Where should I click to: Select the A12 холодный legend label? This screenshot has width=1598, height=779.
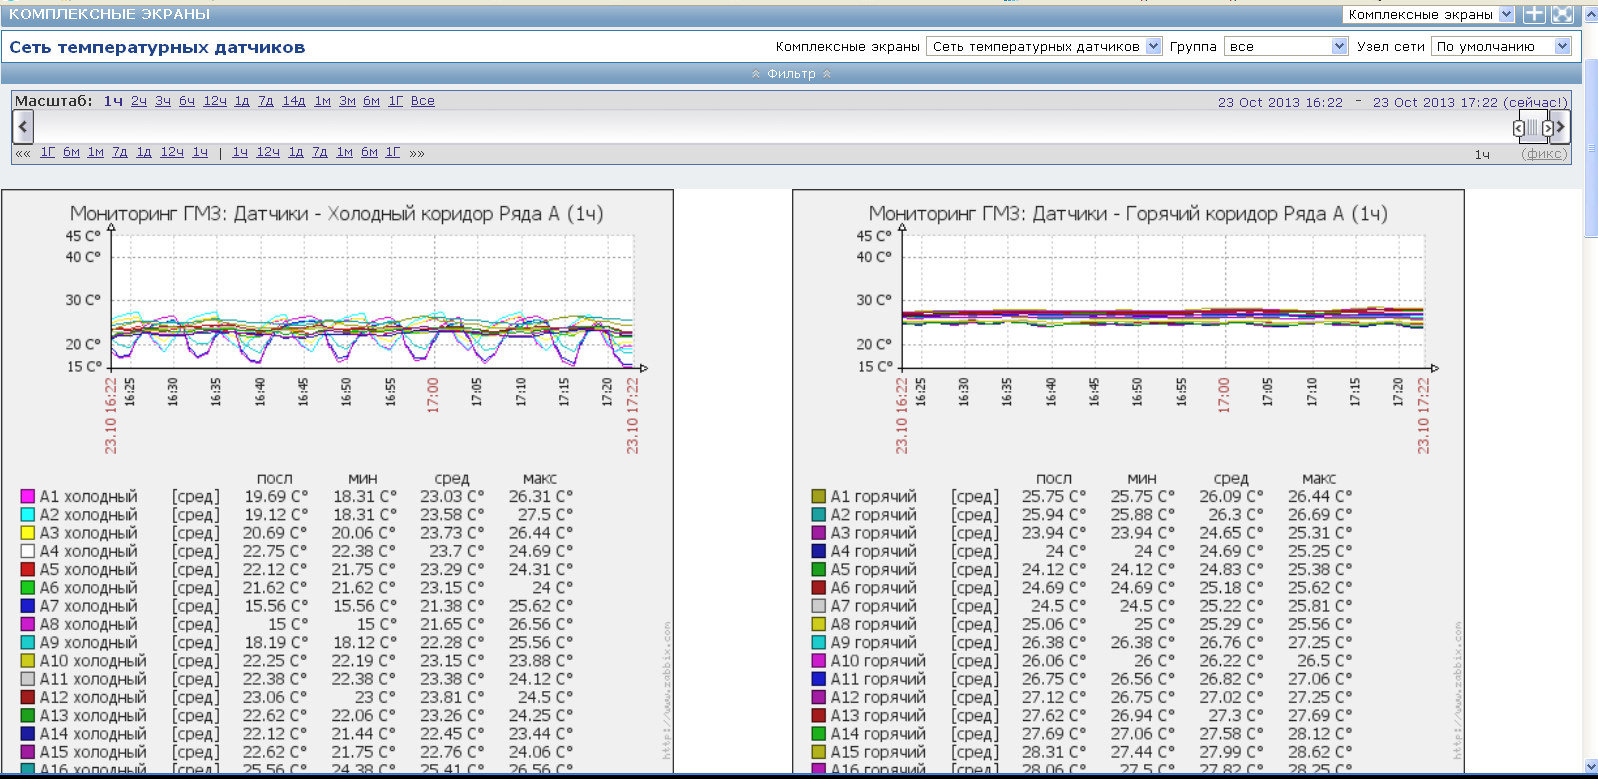[93, 697]
